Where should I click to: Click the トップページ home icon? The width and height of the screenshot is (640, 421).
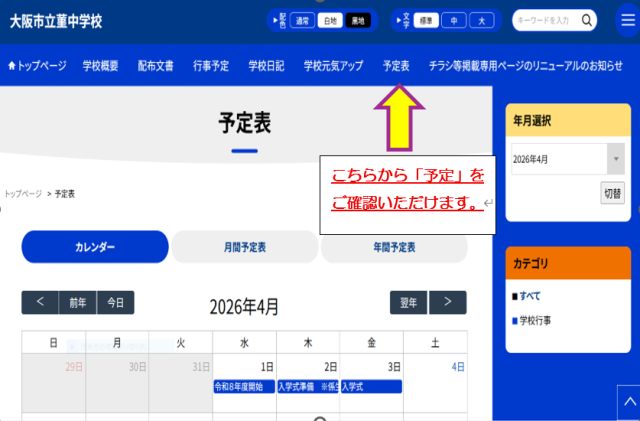(12, 66)
